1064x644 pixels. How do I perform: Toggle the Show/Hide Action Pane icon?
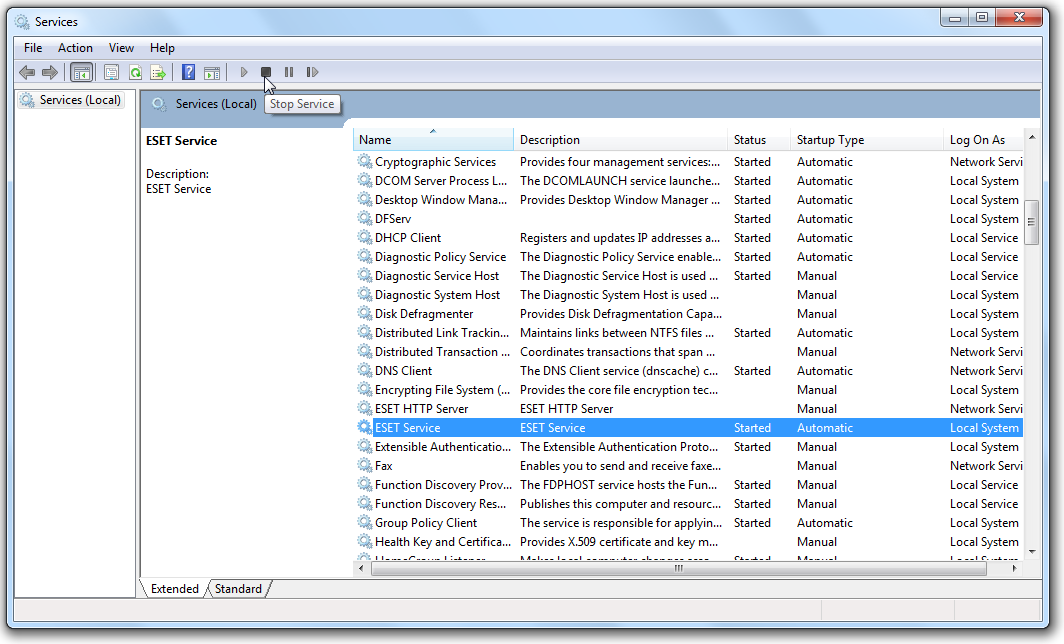212,72
